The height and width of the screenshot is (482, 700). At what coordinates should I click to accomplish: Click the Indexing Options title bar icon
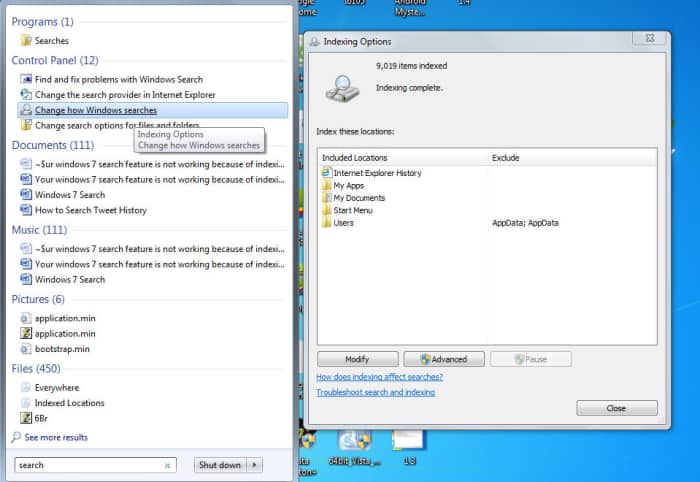pyautogui.click(x=314, y=42)
